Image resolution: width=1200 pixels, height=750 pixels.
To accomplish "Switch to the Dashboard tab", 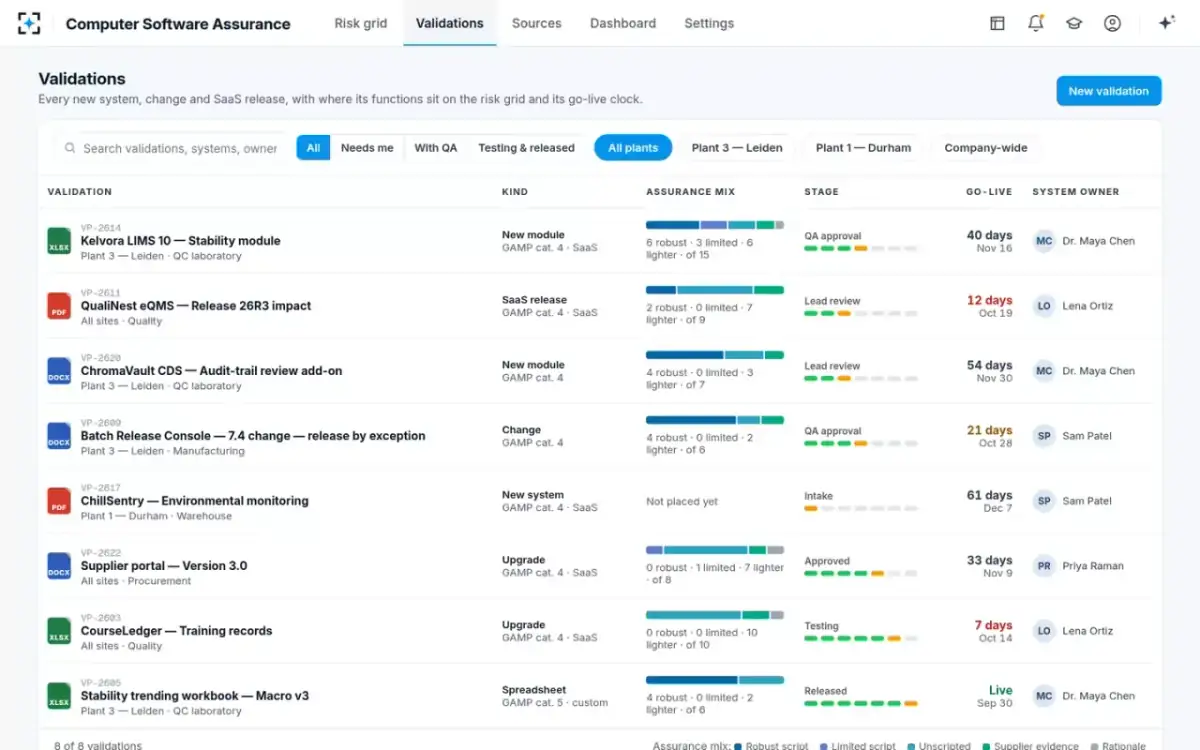I will coord(623,23).
